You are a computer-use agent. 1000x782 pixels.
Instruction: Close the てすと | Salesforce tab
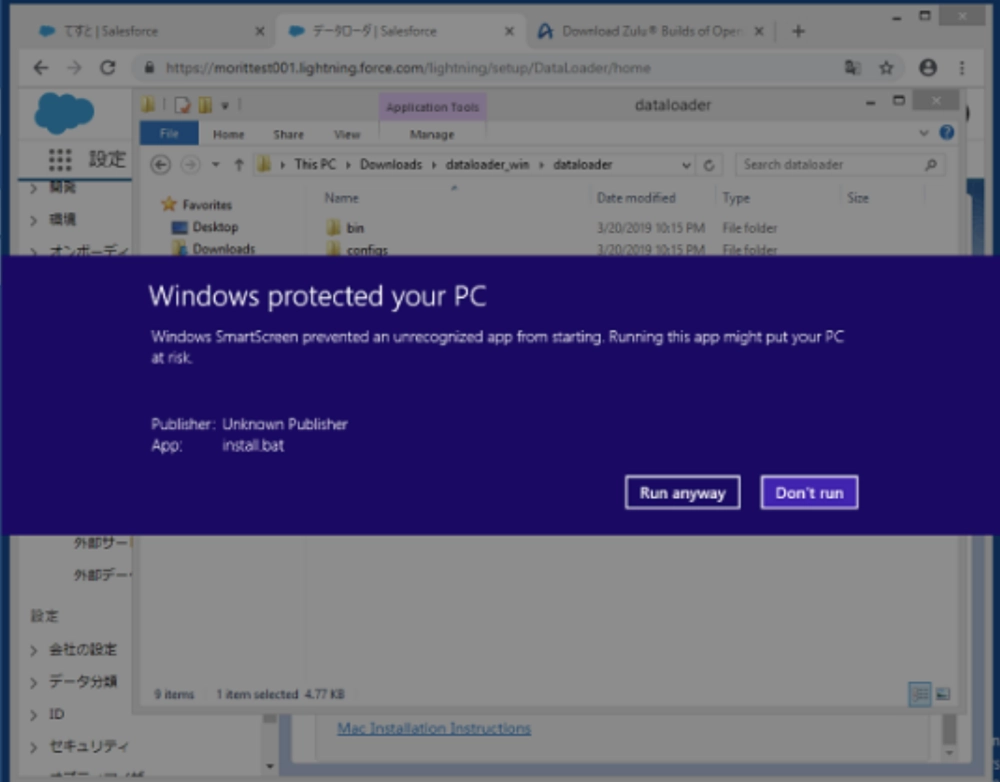(260, 31)
